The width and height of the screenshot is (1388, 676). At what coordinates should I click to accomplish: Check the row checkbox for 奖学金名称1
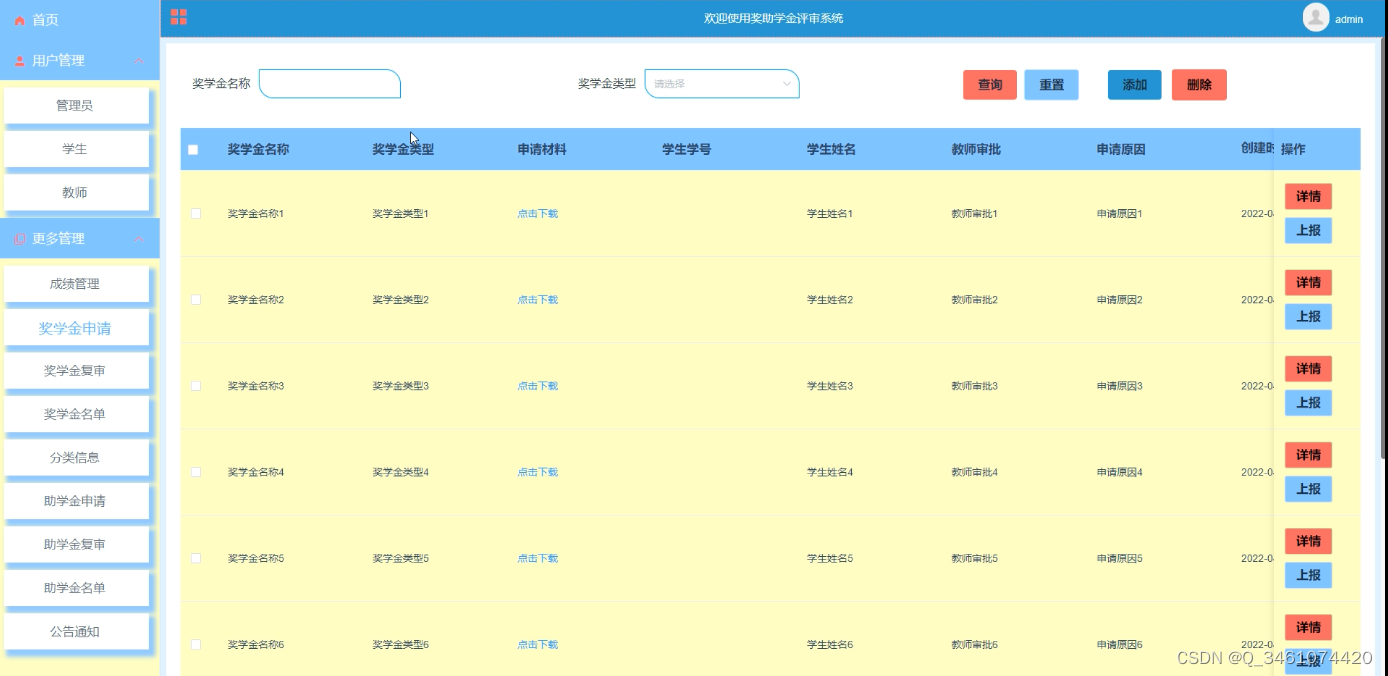click(196, 214)
